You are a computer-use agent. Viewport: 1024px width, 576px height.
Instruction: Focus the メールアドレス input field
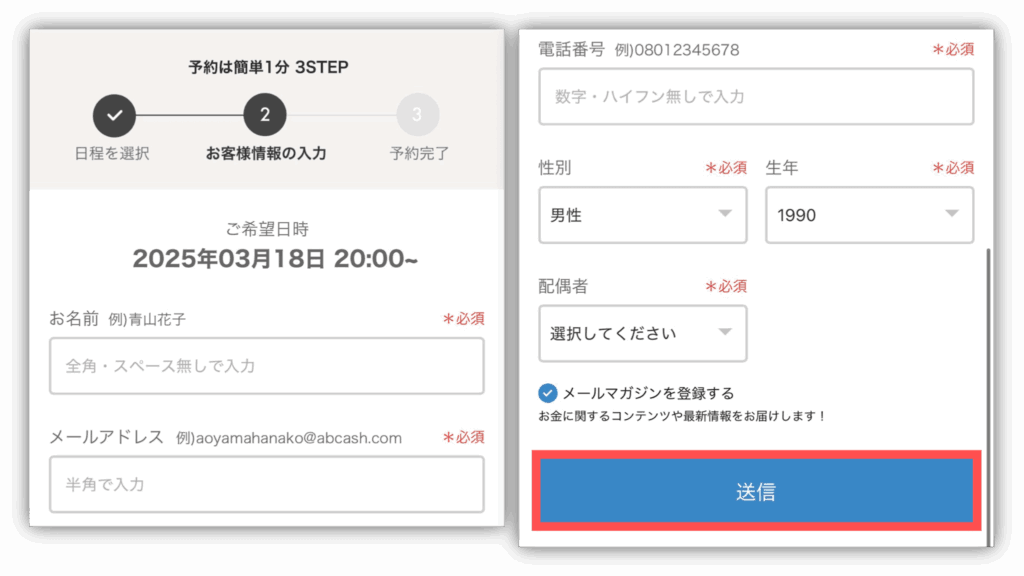pyautogui.click(x=266, y=484)
